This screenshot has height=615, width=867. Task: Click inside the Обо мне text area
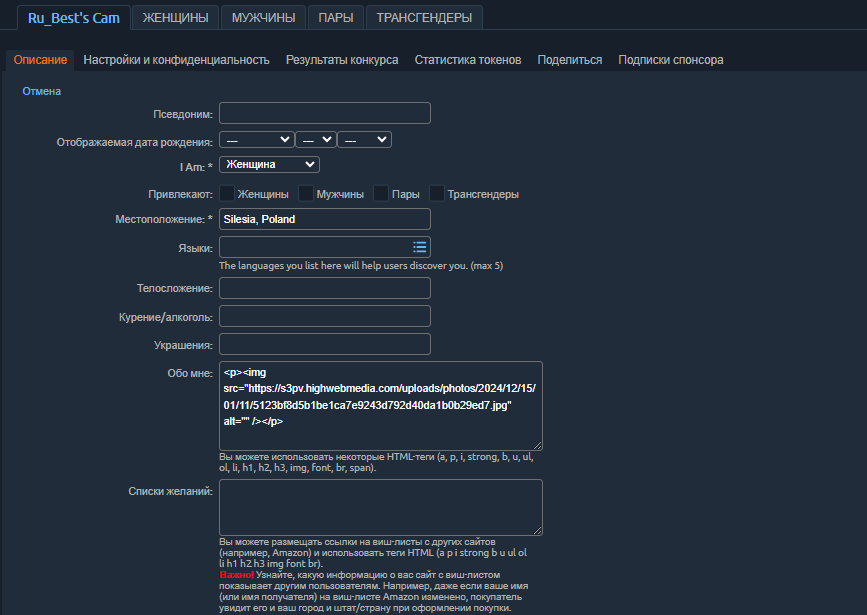(380, 403)
